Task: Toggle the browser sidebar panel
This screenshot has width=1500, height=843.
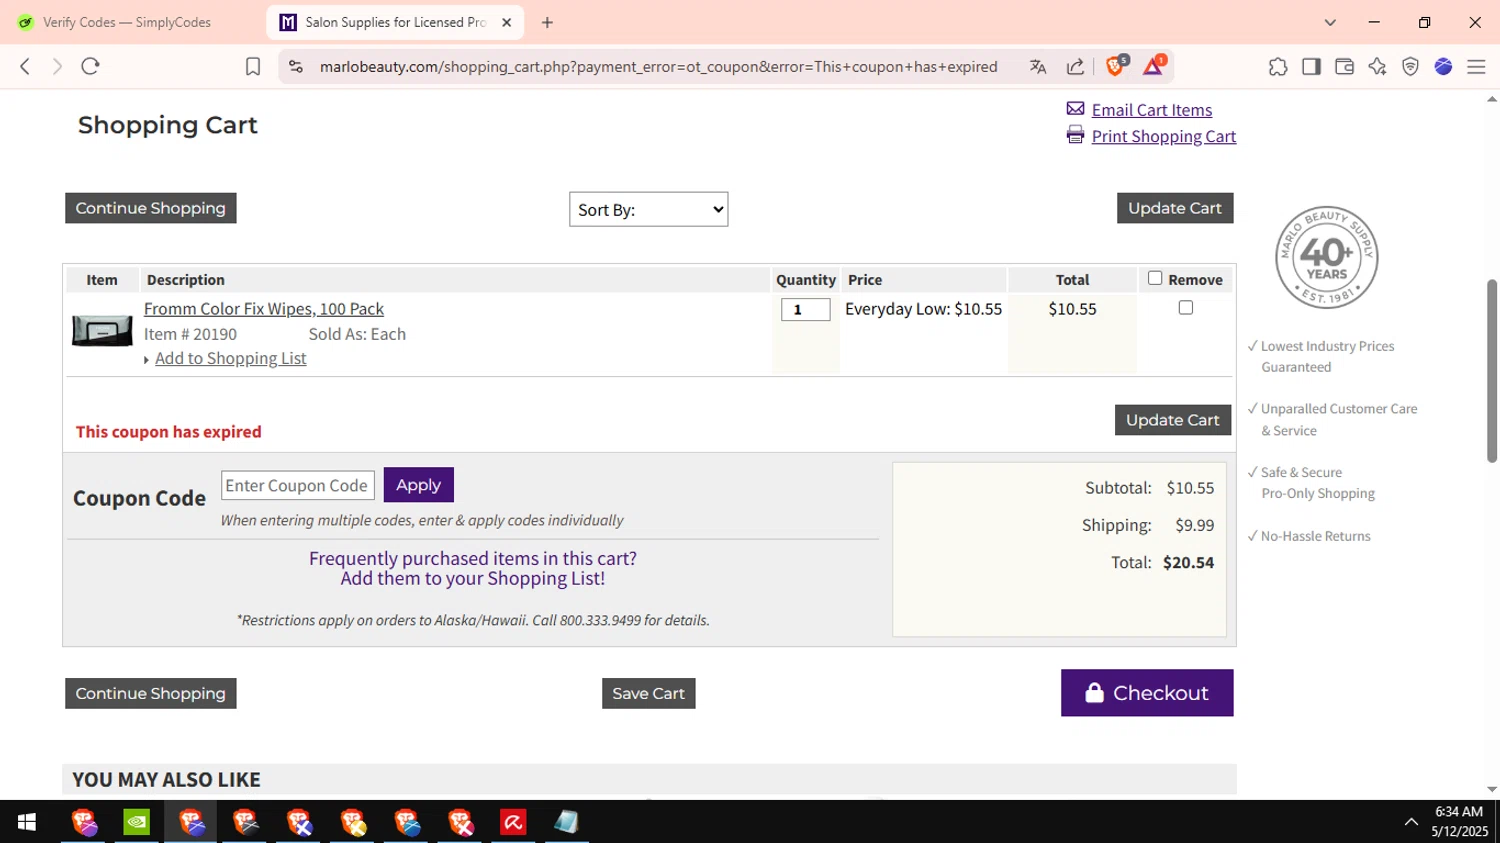Action: 1311,66
